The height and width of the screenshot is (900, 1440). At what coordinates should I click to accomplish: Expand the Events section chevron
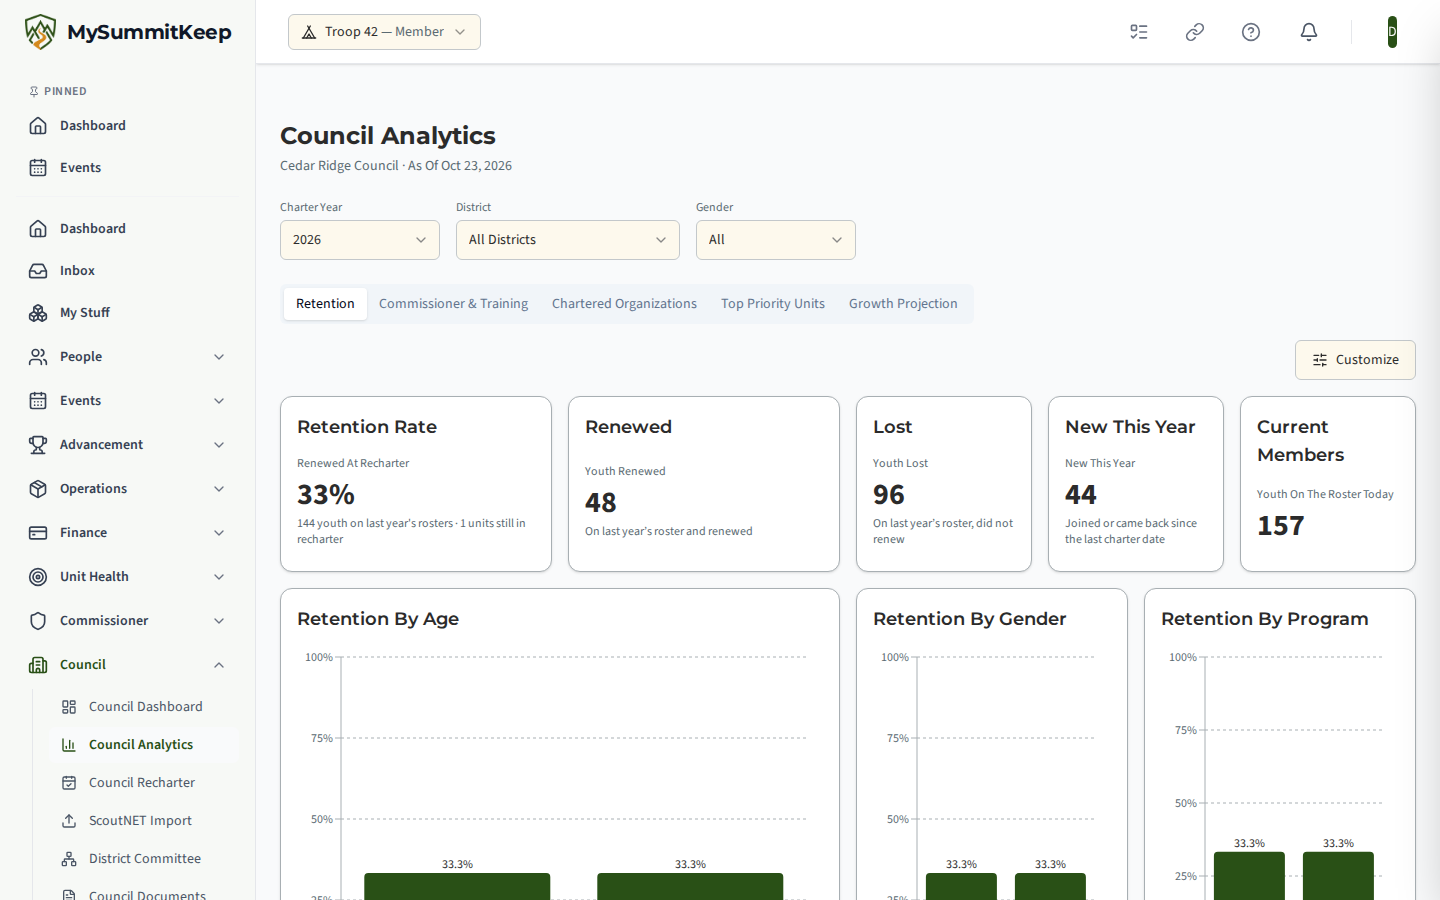click(x=219, y=401)
